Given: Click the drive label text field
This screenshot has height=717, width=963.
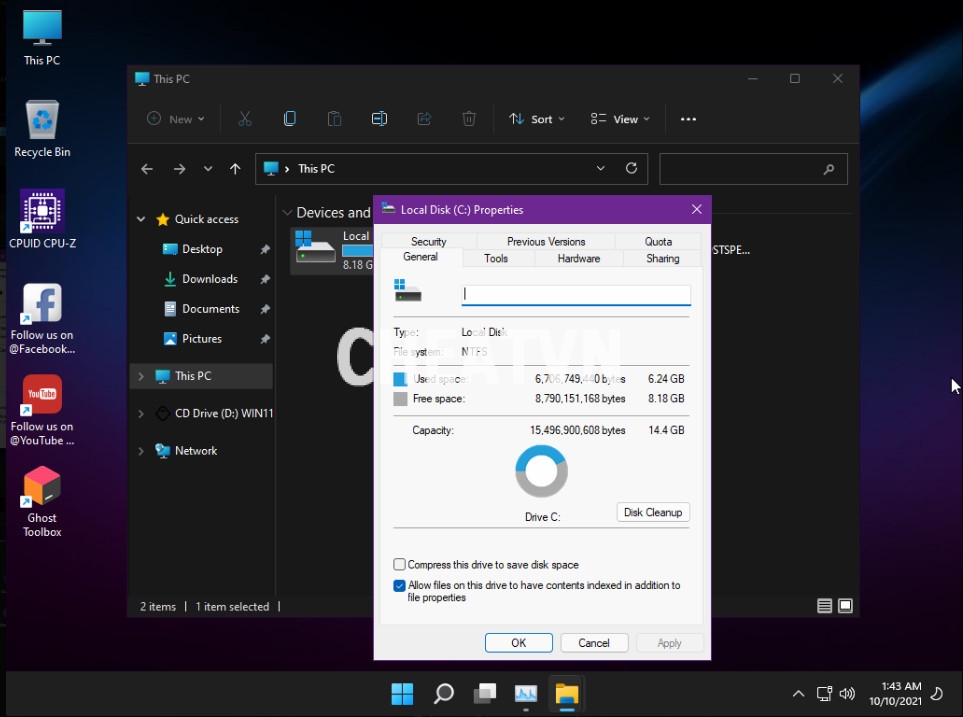Looking at the screenshot, I should click(575, 295).
